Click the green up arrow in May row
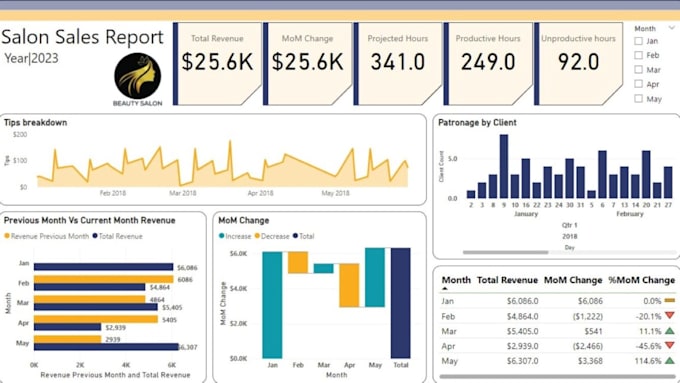Screen dimensions: 680x383 670,360
